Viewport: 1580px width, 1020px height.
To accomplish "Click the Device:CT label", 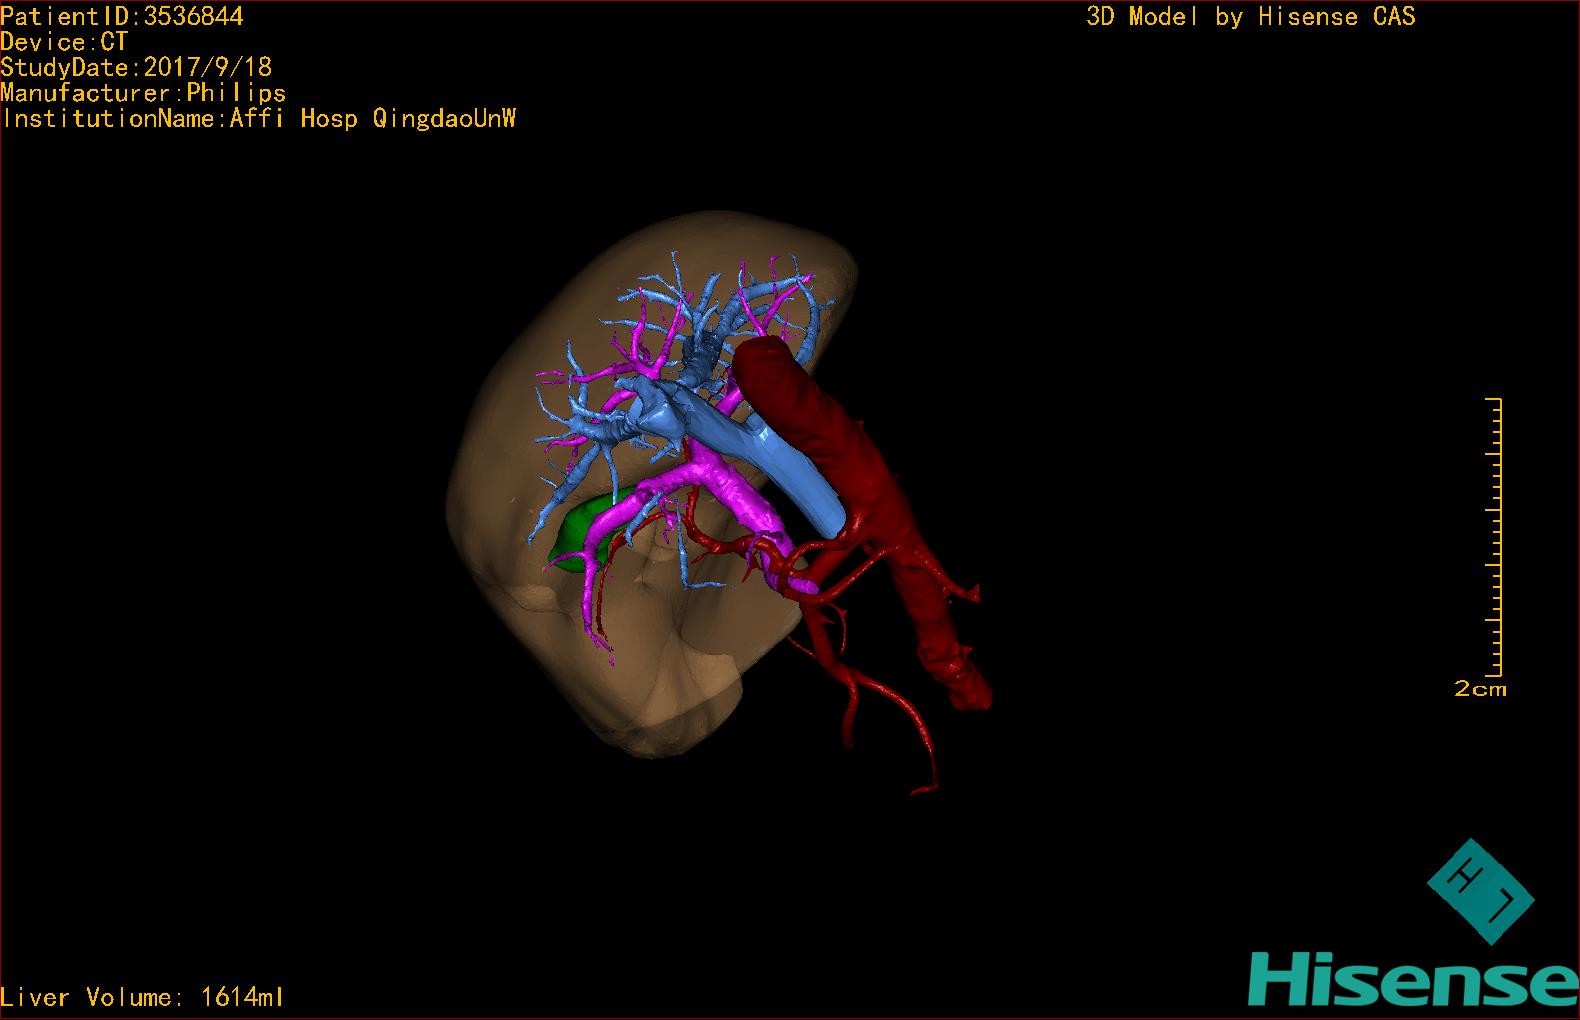I will (64, 42).
